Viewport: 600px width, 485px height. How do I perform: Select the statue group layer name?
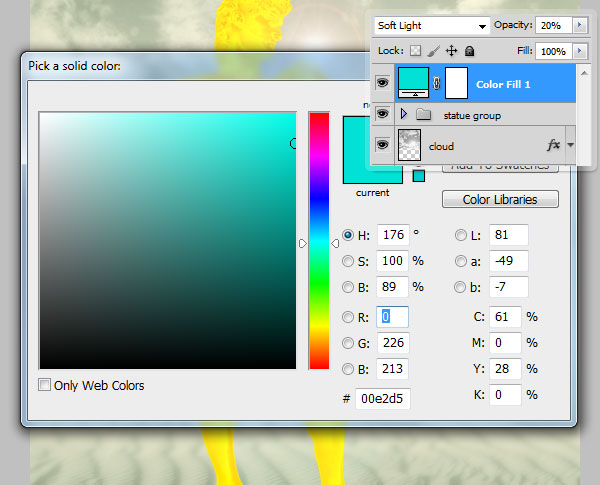tap(472, 116)
